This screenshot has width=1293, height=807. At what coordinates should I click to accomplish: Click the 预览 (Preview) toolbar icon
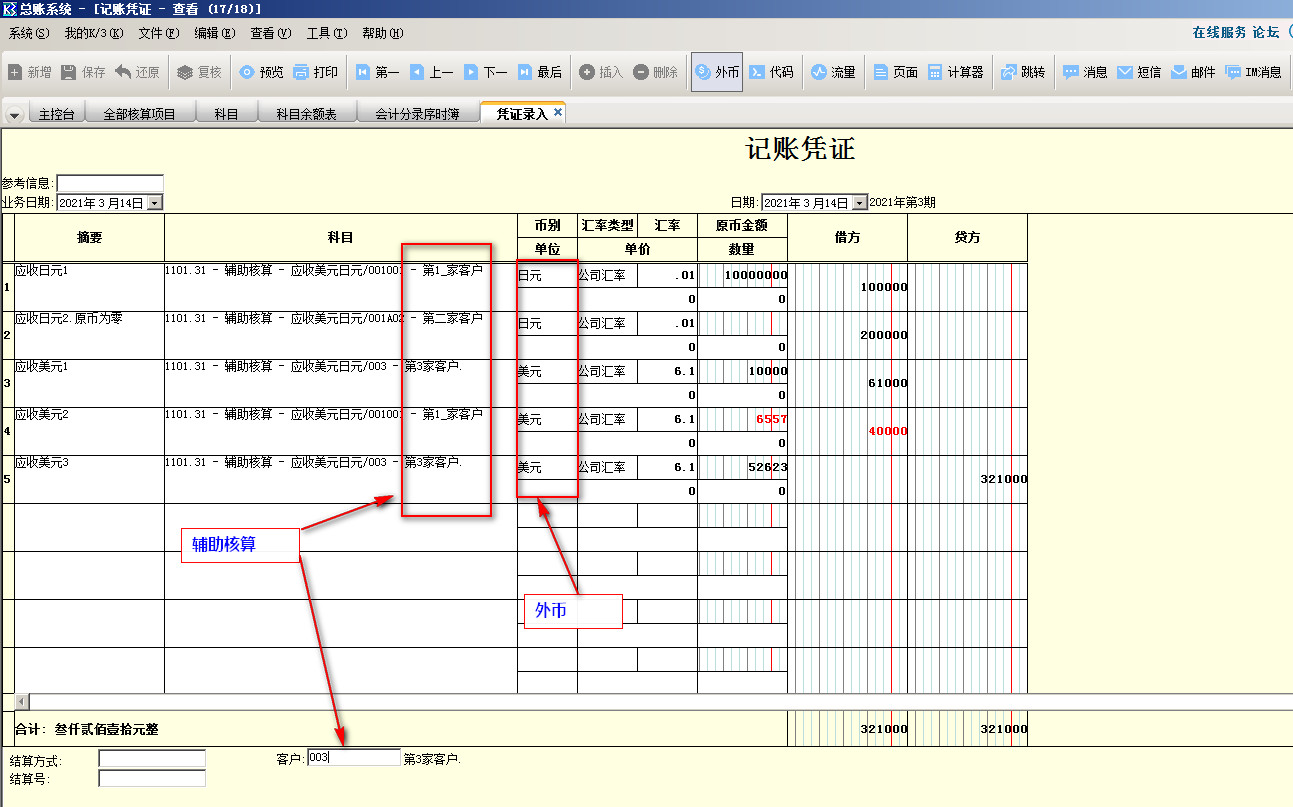[x=261, y=72]
